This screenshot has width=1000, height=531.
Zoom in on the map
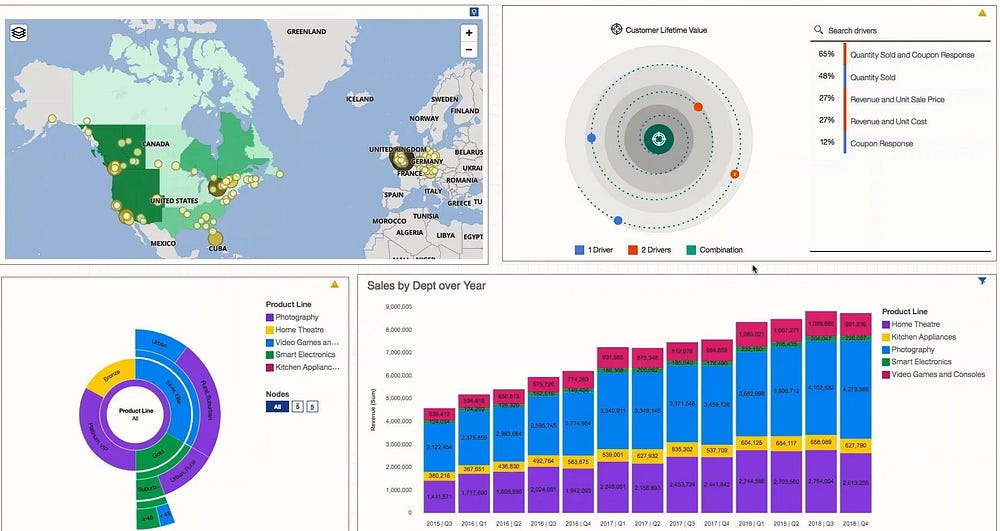[x=469, y=33]
